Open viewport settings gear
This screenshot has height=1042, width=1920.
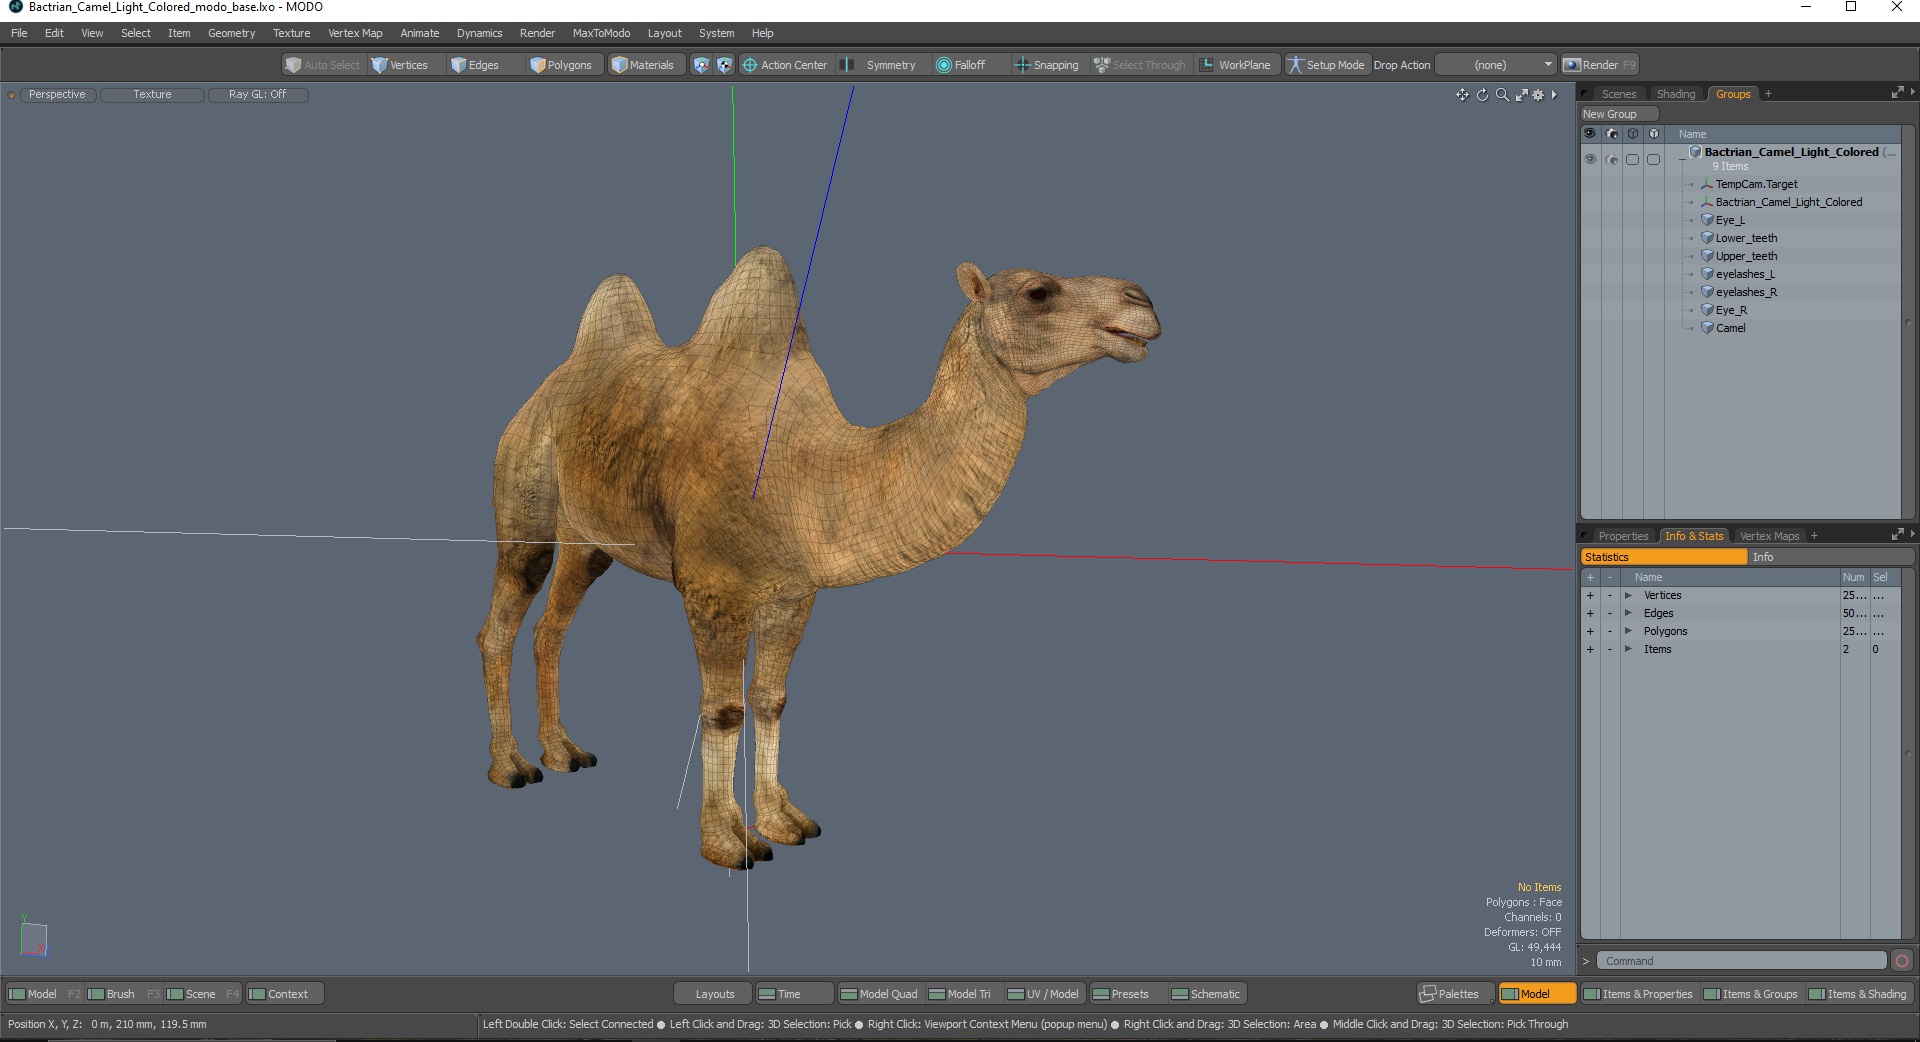(1538, 94)
